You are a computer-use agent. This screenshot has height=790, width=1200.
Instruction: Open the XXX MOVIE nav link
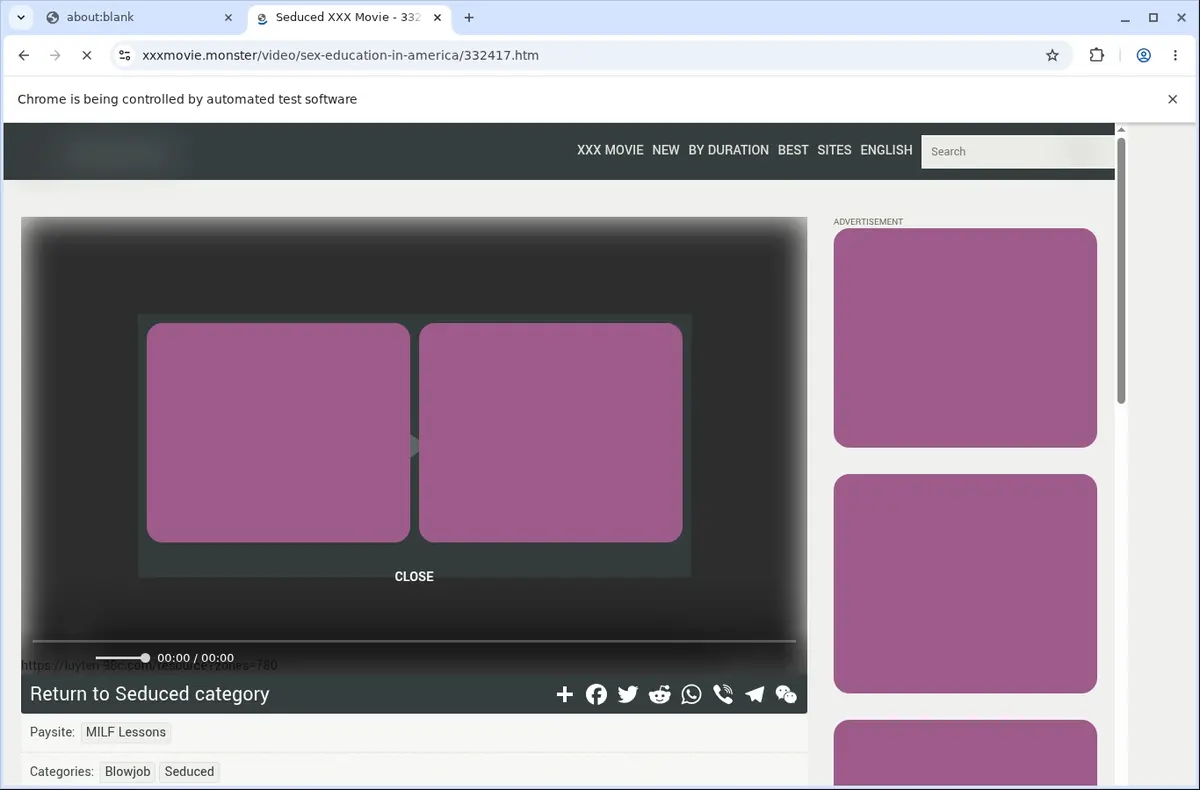tap(610, 150)
